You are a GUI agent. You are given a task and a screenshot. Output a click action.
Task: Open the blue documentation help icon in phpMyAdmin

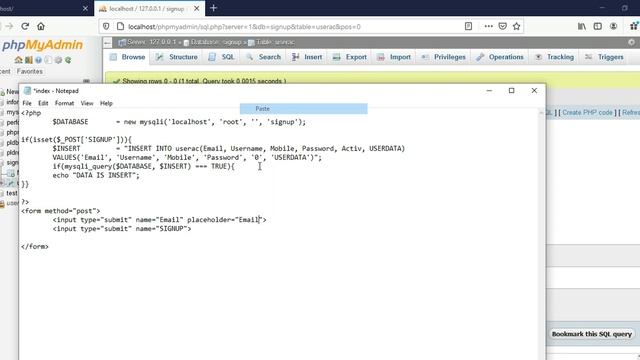(x=38, y=60)
